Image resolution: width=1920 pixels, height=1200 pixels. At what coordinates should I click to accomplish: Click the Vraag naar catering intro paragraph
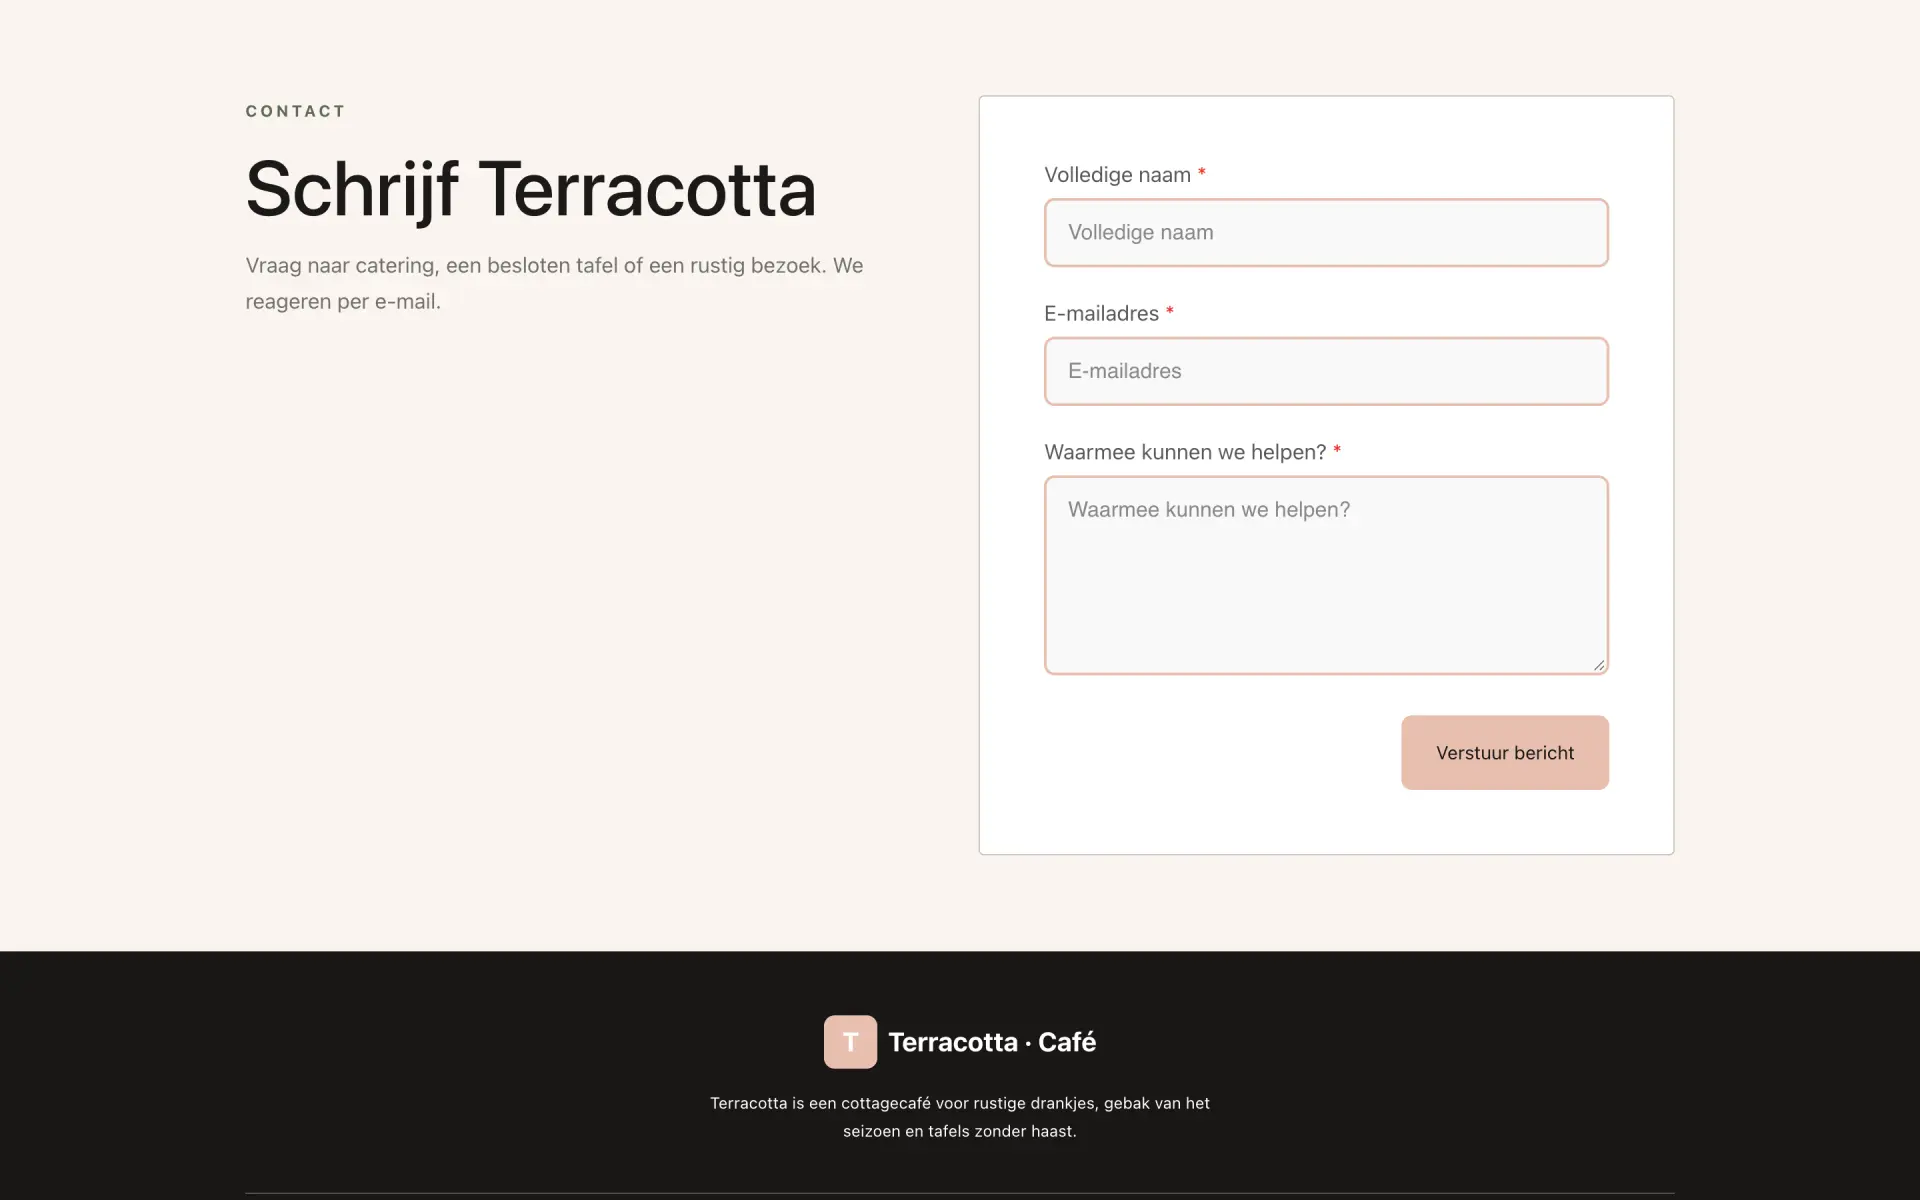click(x=555, y=283)
